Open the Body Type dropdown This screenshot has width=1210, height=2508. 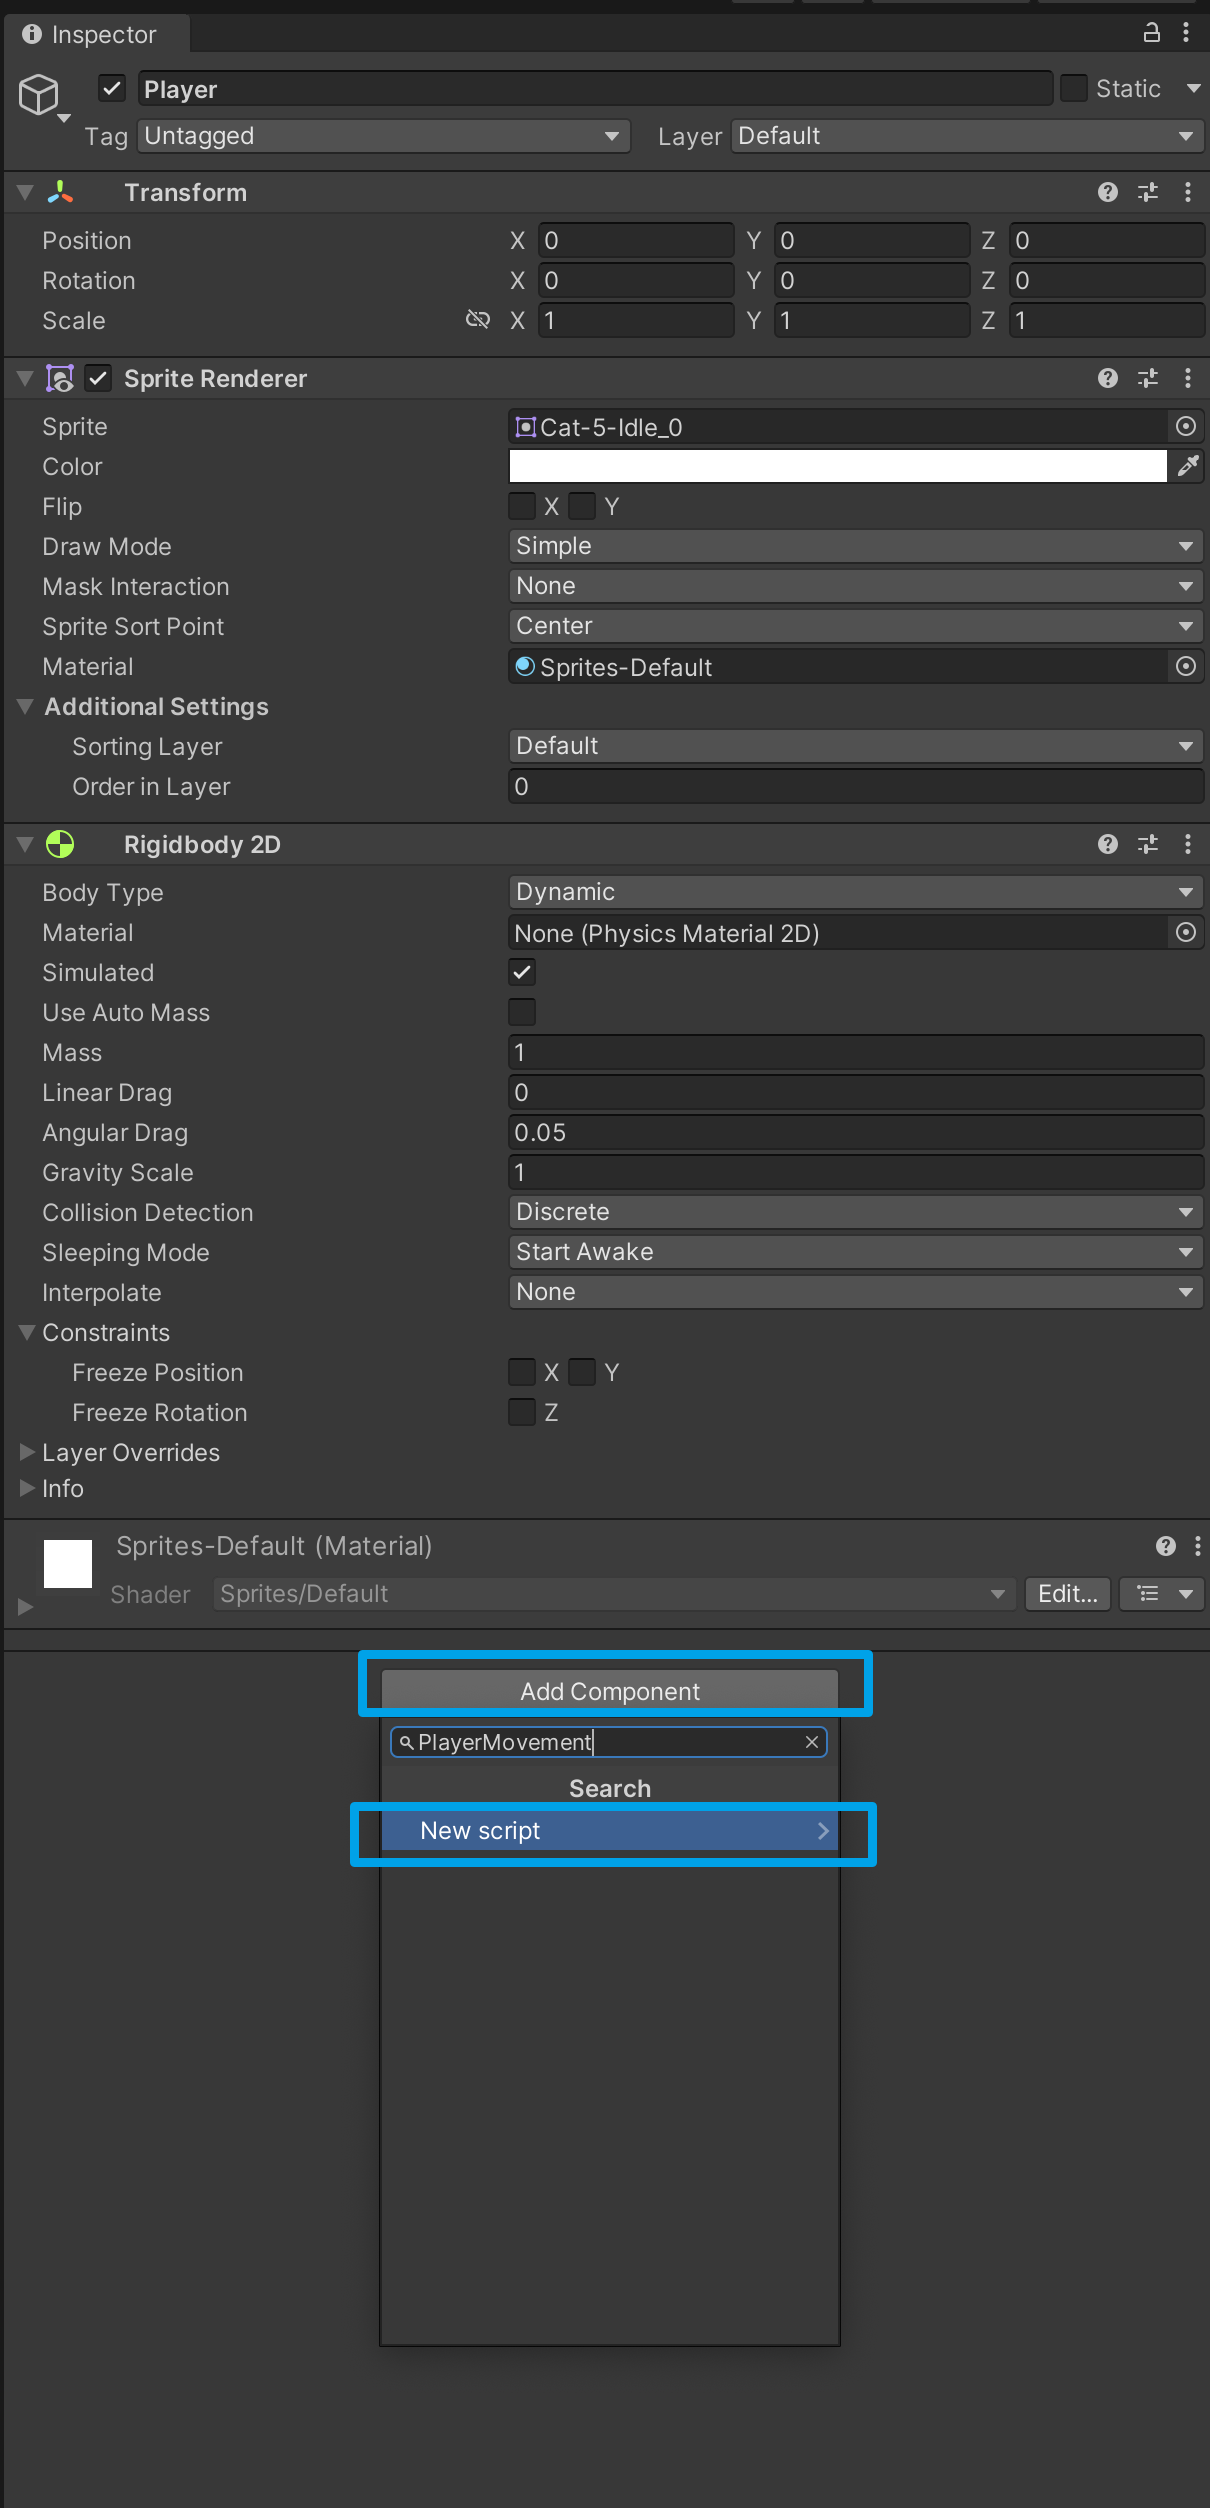[x=855, y=892]
